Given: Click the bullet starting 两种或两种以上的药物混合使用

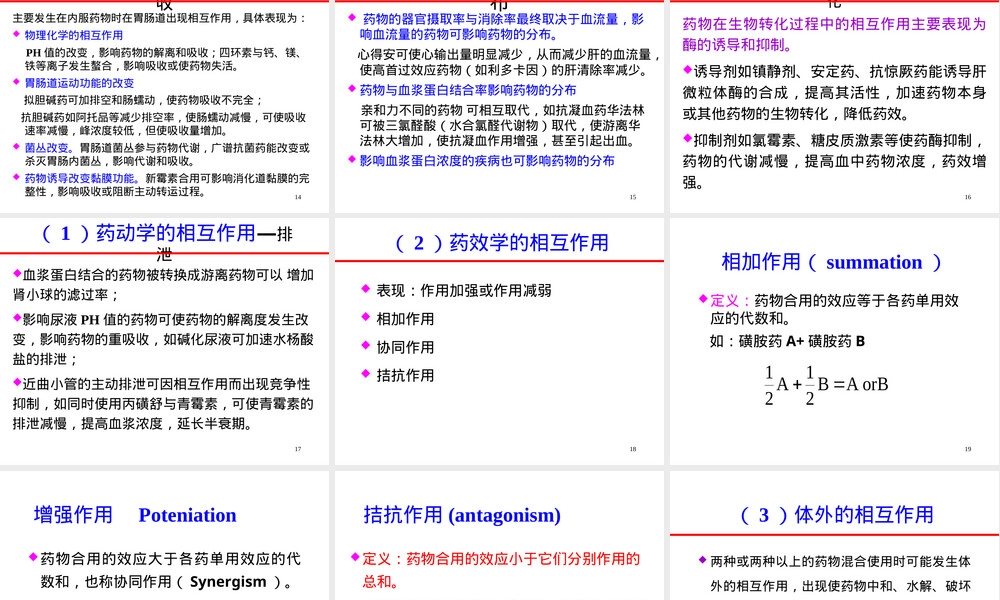Looking at the screenshot, I should point(840,573).
